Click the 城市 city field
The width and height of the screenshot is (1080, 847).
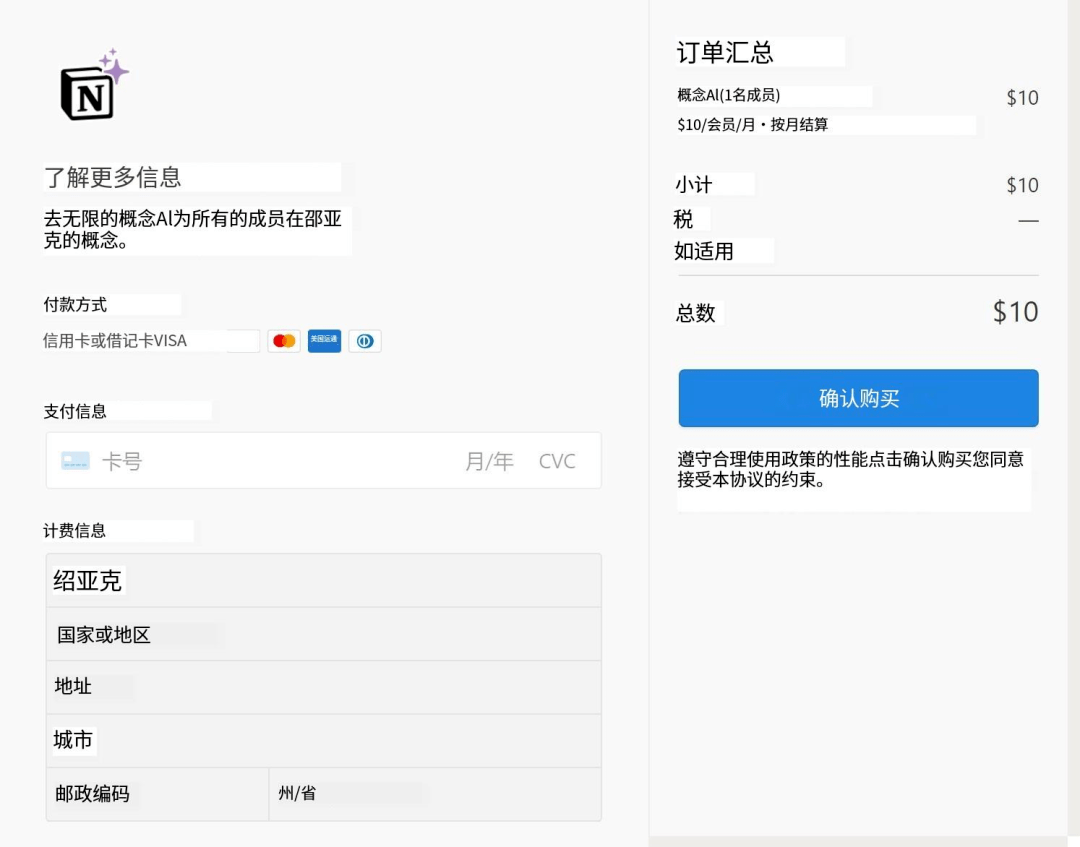[x=324, y=741]
